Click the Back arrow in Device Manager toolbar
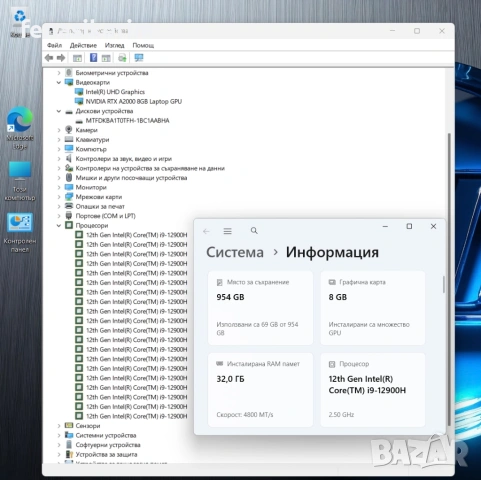 coord(49,58)
